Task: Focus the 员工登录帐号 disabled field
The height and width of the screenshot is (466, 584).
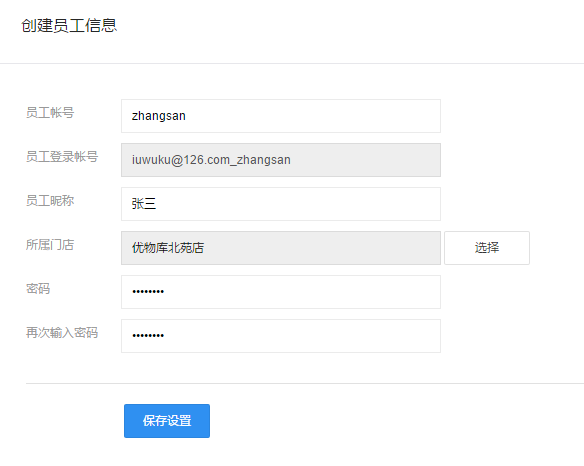Action: coord(281,160)
